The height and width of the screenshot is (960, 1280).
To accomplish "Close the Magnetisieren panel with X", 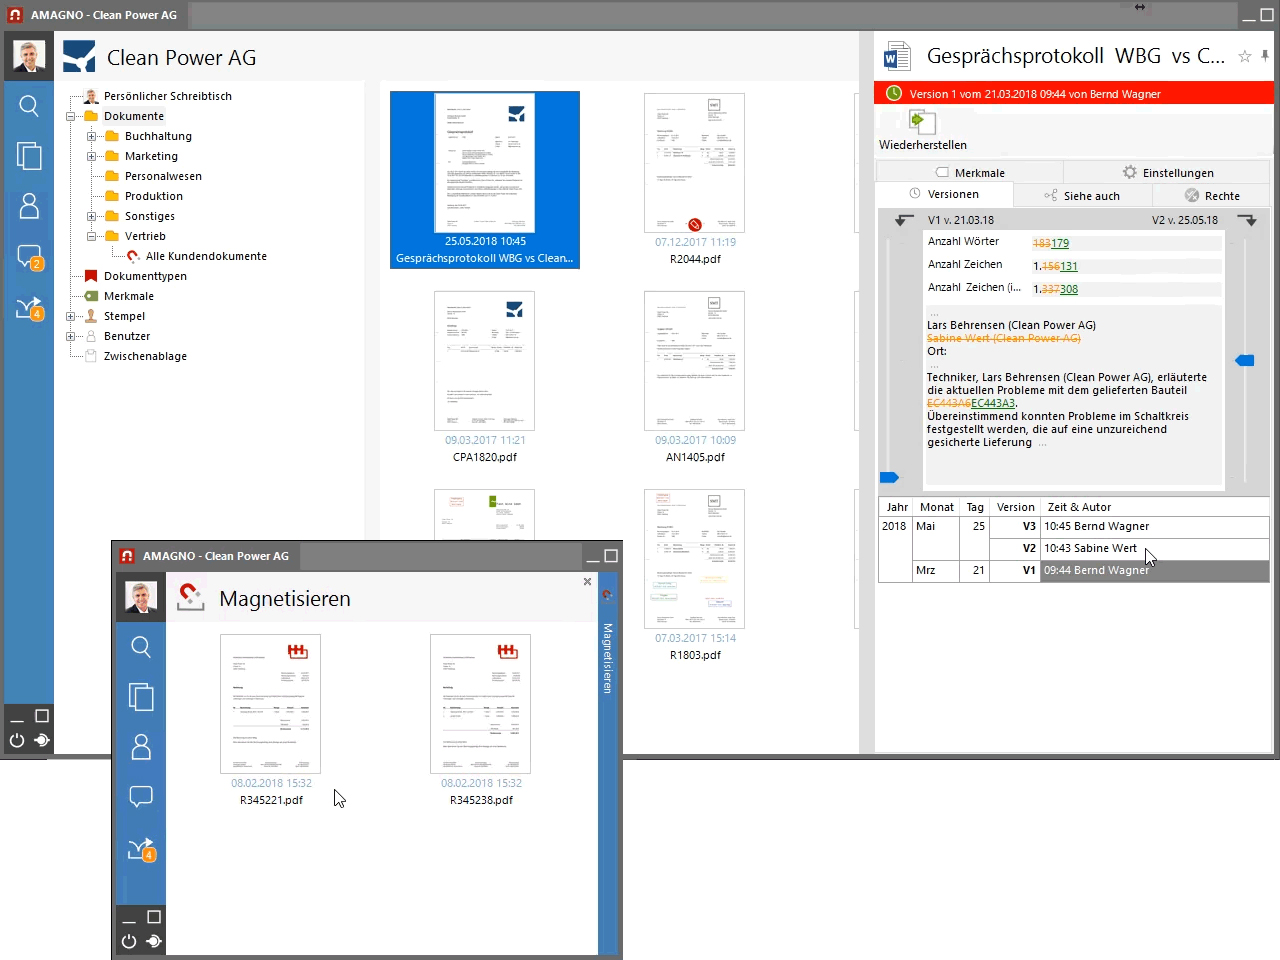I will point(587,581).
